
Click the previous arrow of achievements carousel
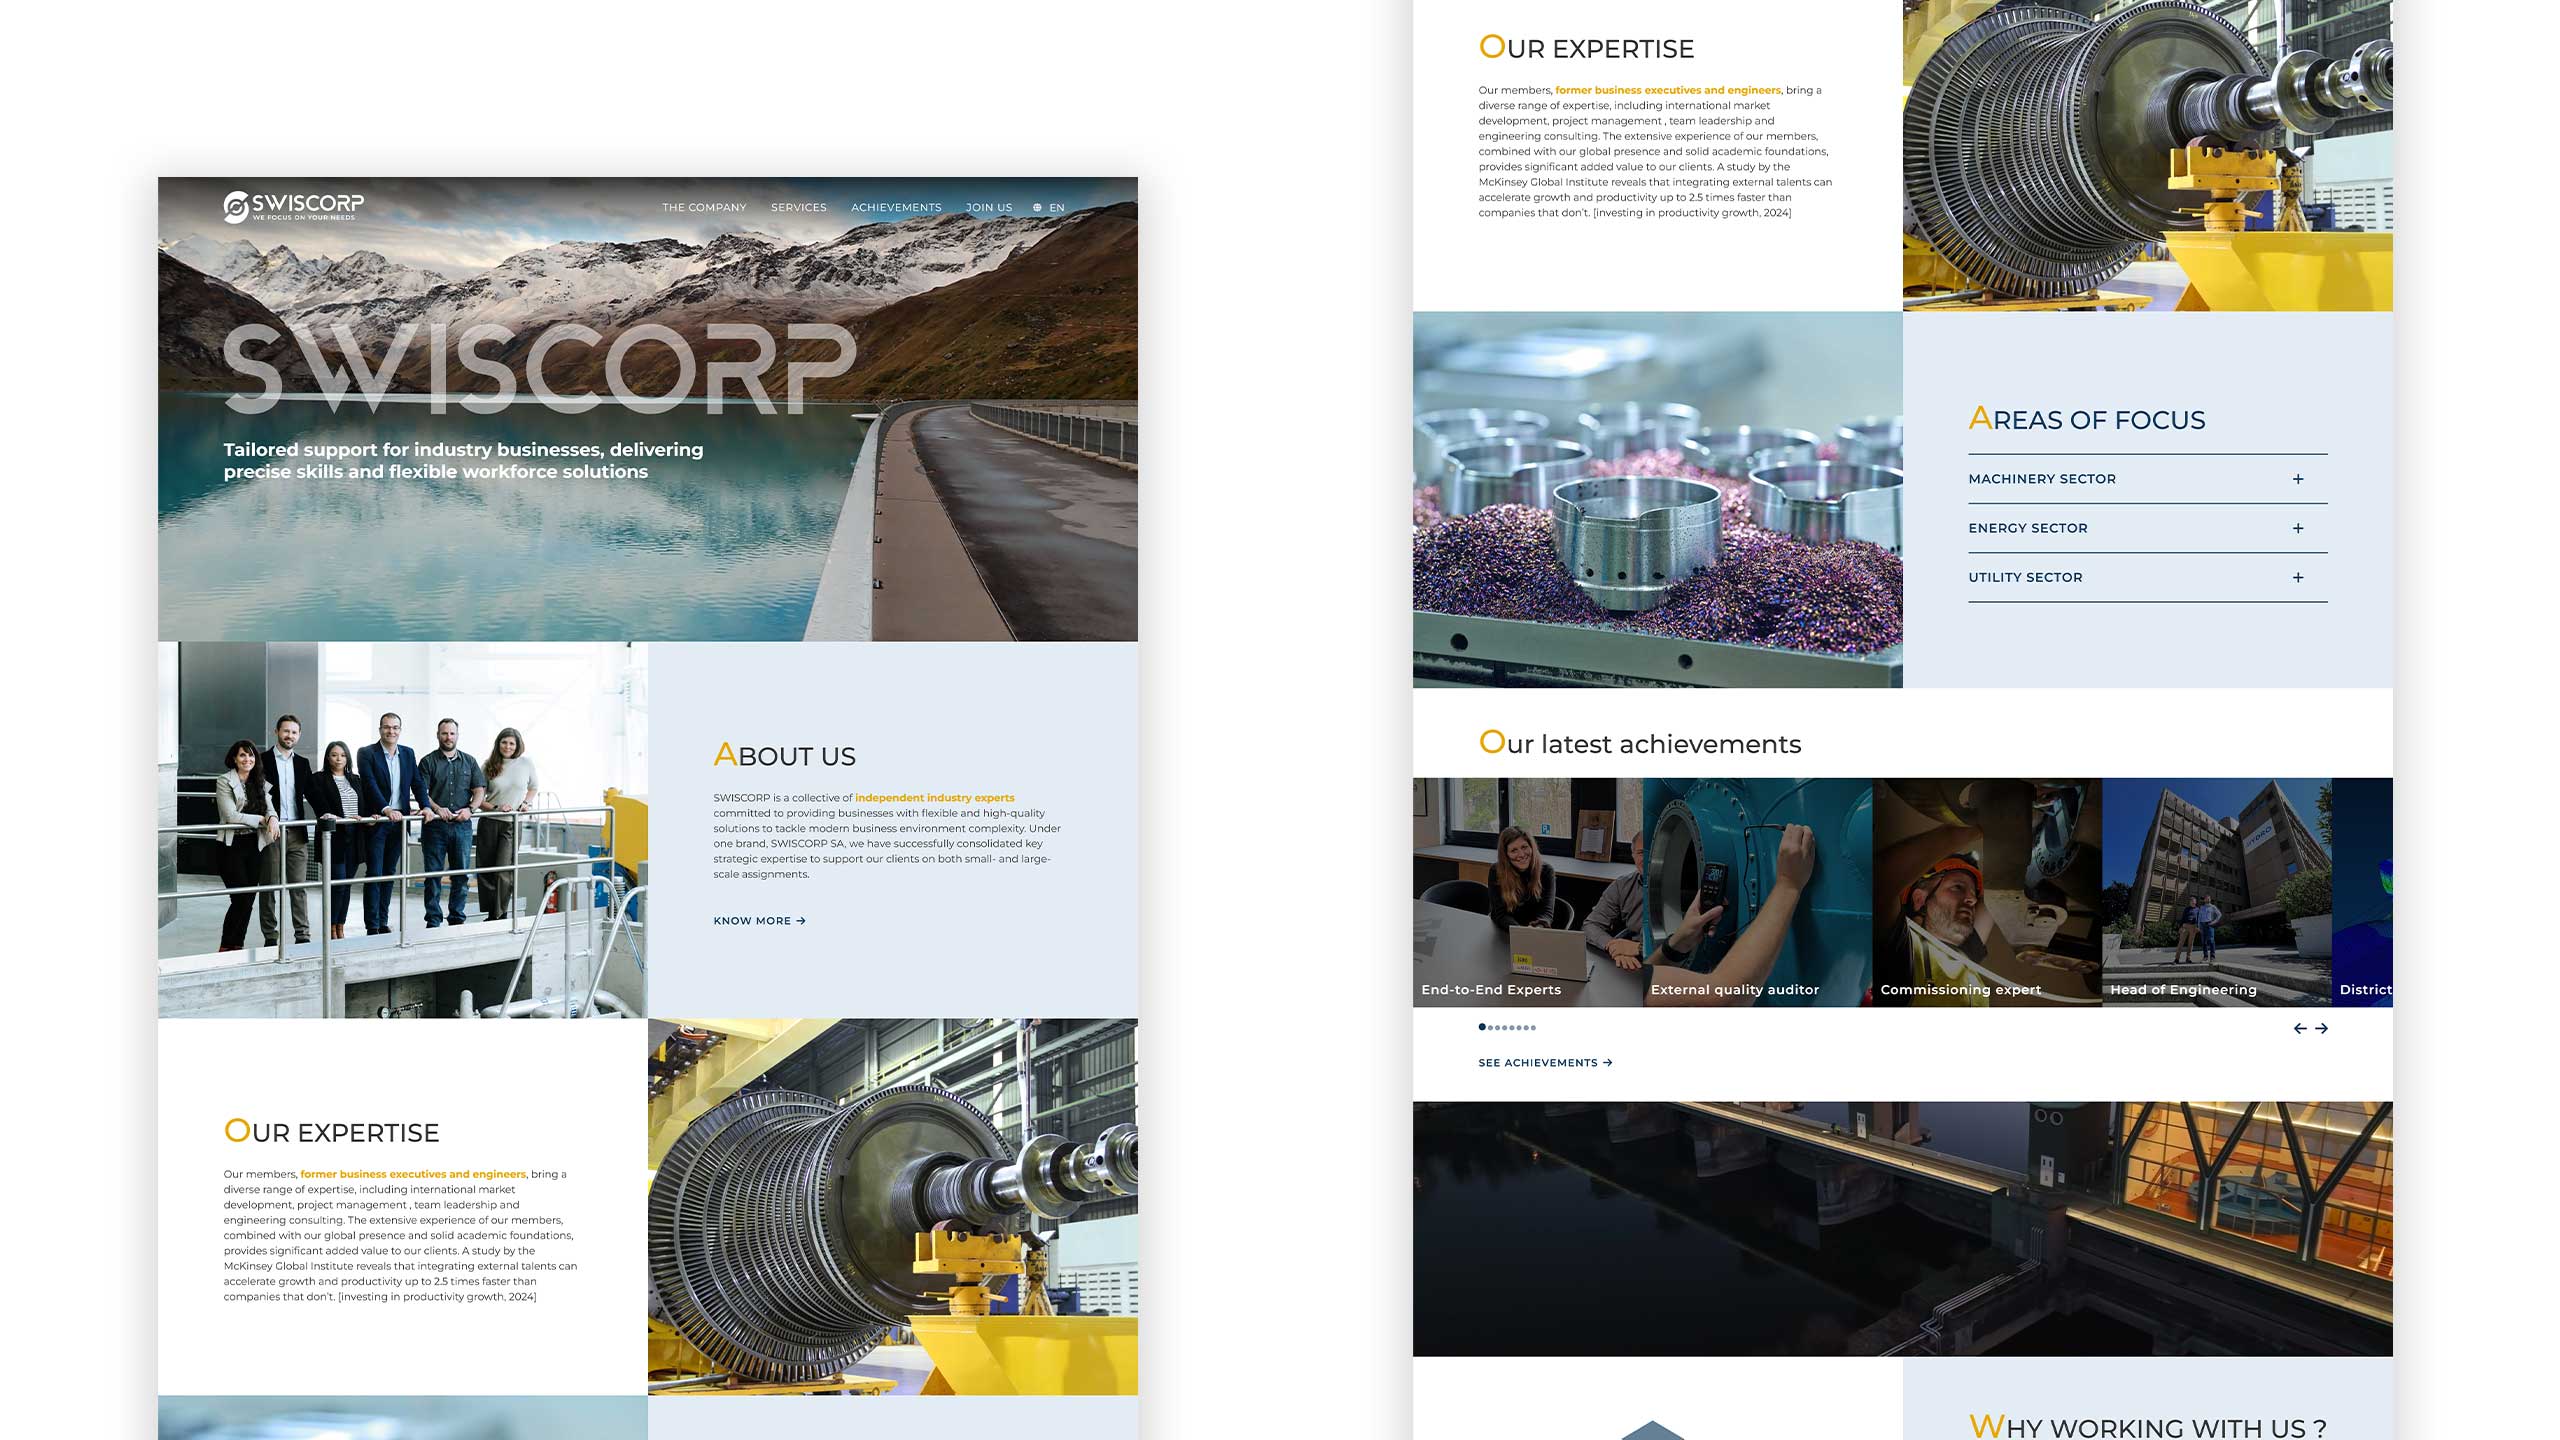point(2300,1028)
